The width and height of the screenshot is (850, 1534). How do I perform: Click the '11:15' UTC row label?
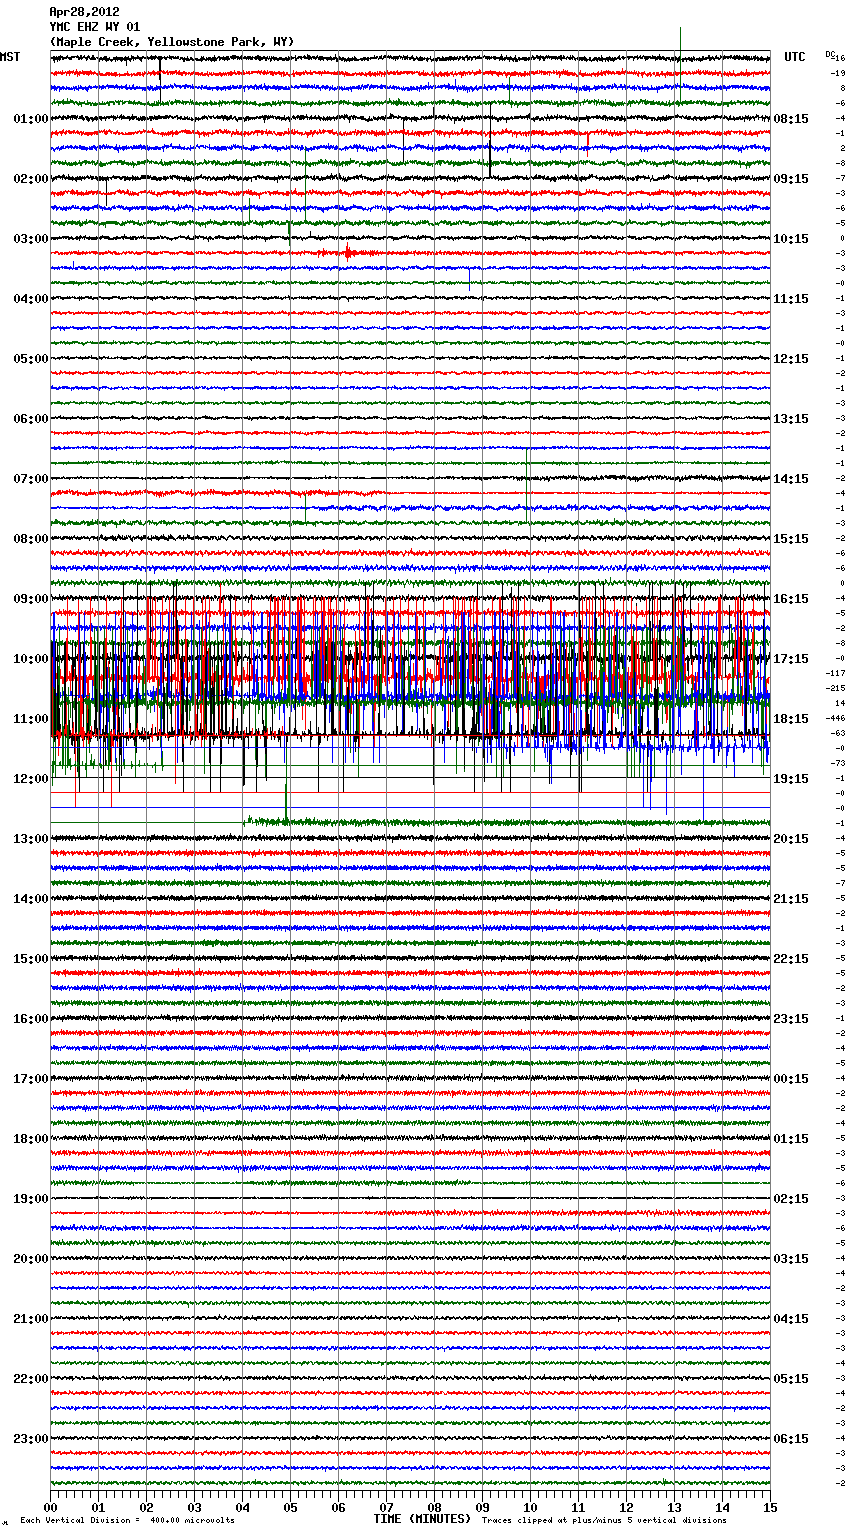(x=791, y=299)
